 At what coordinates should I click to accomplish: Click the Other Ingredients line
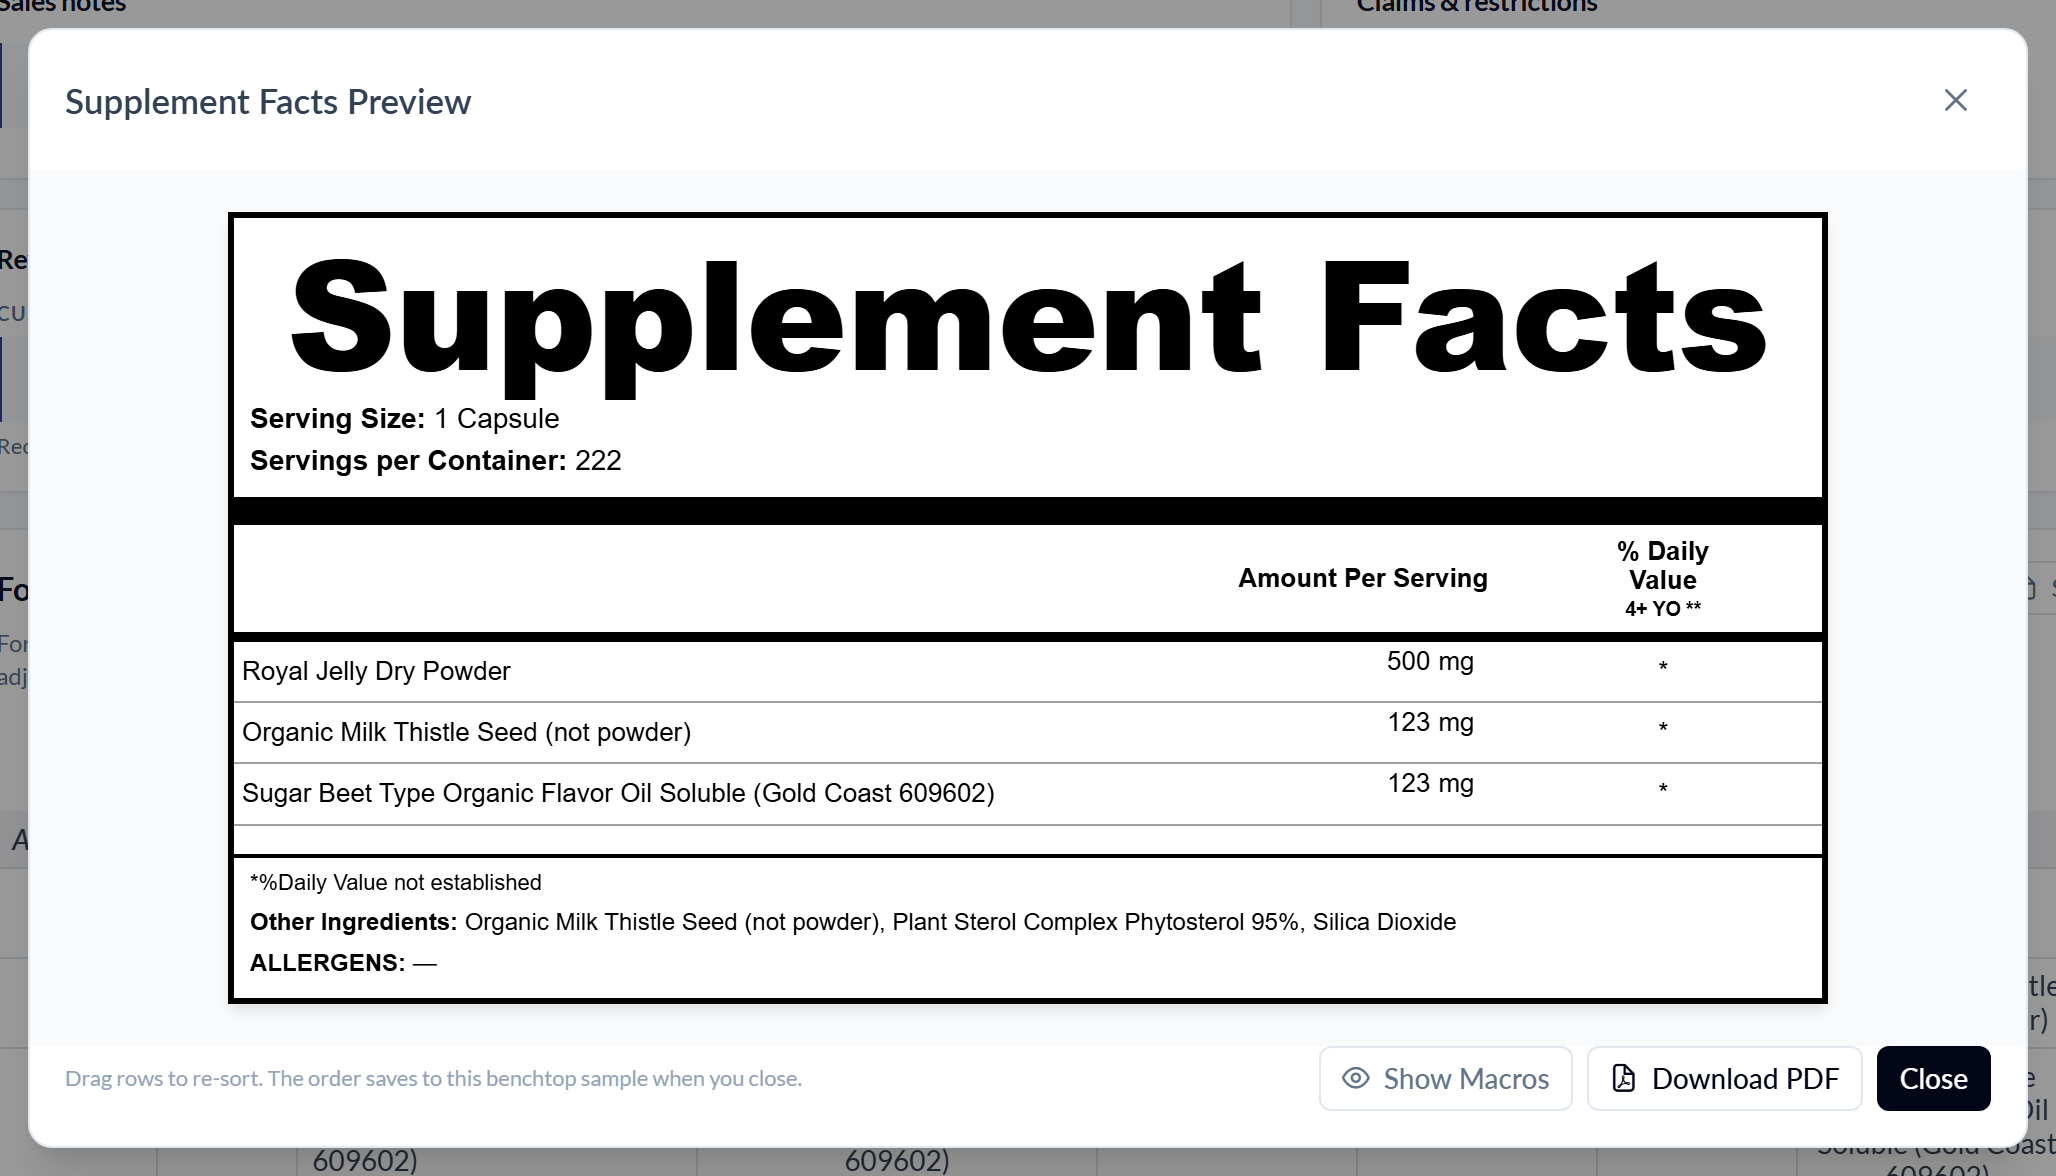(x=852, y=922)
